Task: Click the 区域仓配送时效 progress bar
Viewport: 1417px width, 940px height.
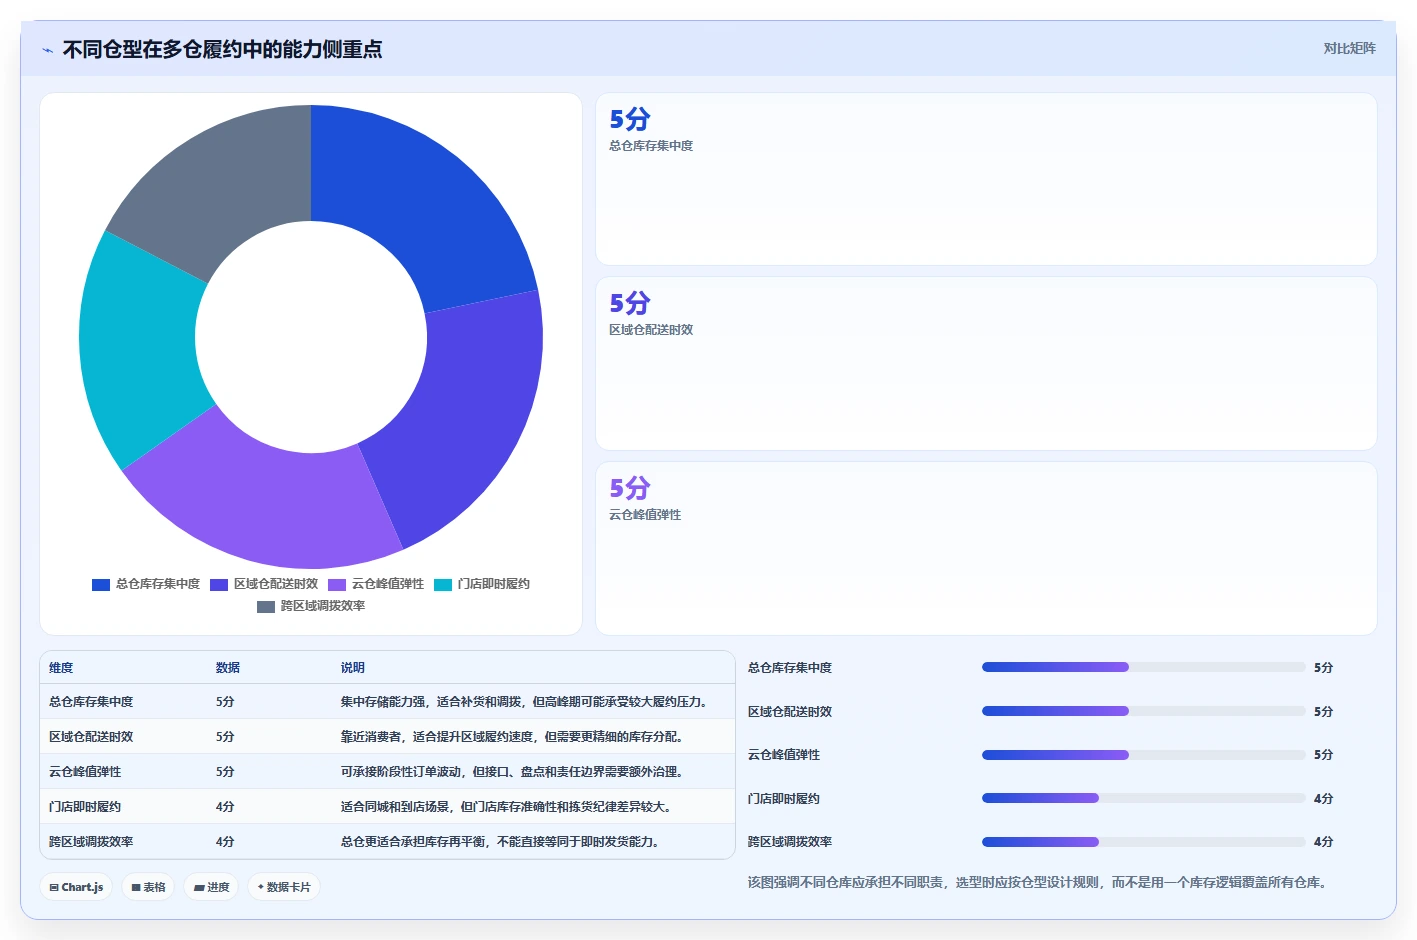Action: pos(1143,711)
